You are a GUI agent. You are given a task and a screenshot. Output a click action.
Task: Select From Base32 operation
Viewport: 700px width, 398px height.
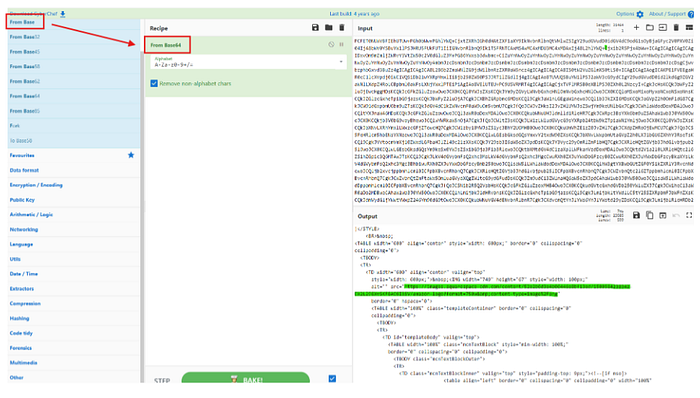74,37
